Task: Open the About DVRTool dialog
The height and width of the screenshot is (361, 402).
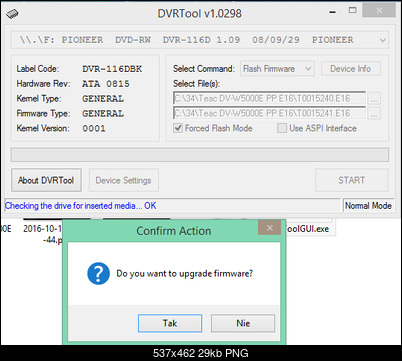Action: 46,180
